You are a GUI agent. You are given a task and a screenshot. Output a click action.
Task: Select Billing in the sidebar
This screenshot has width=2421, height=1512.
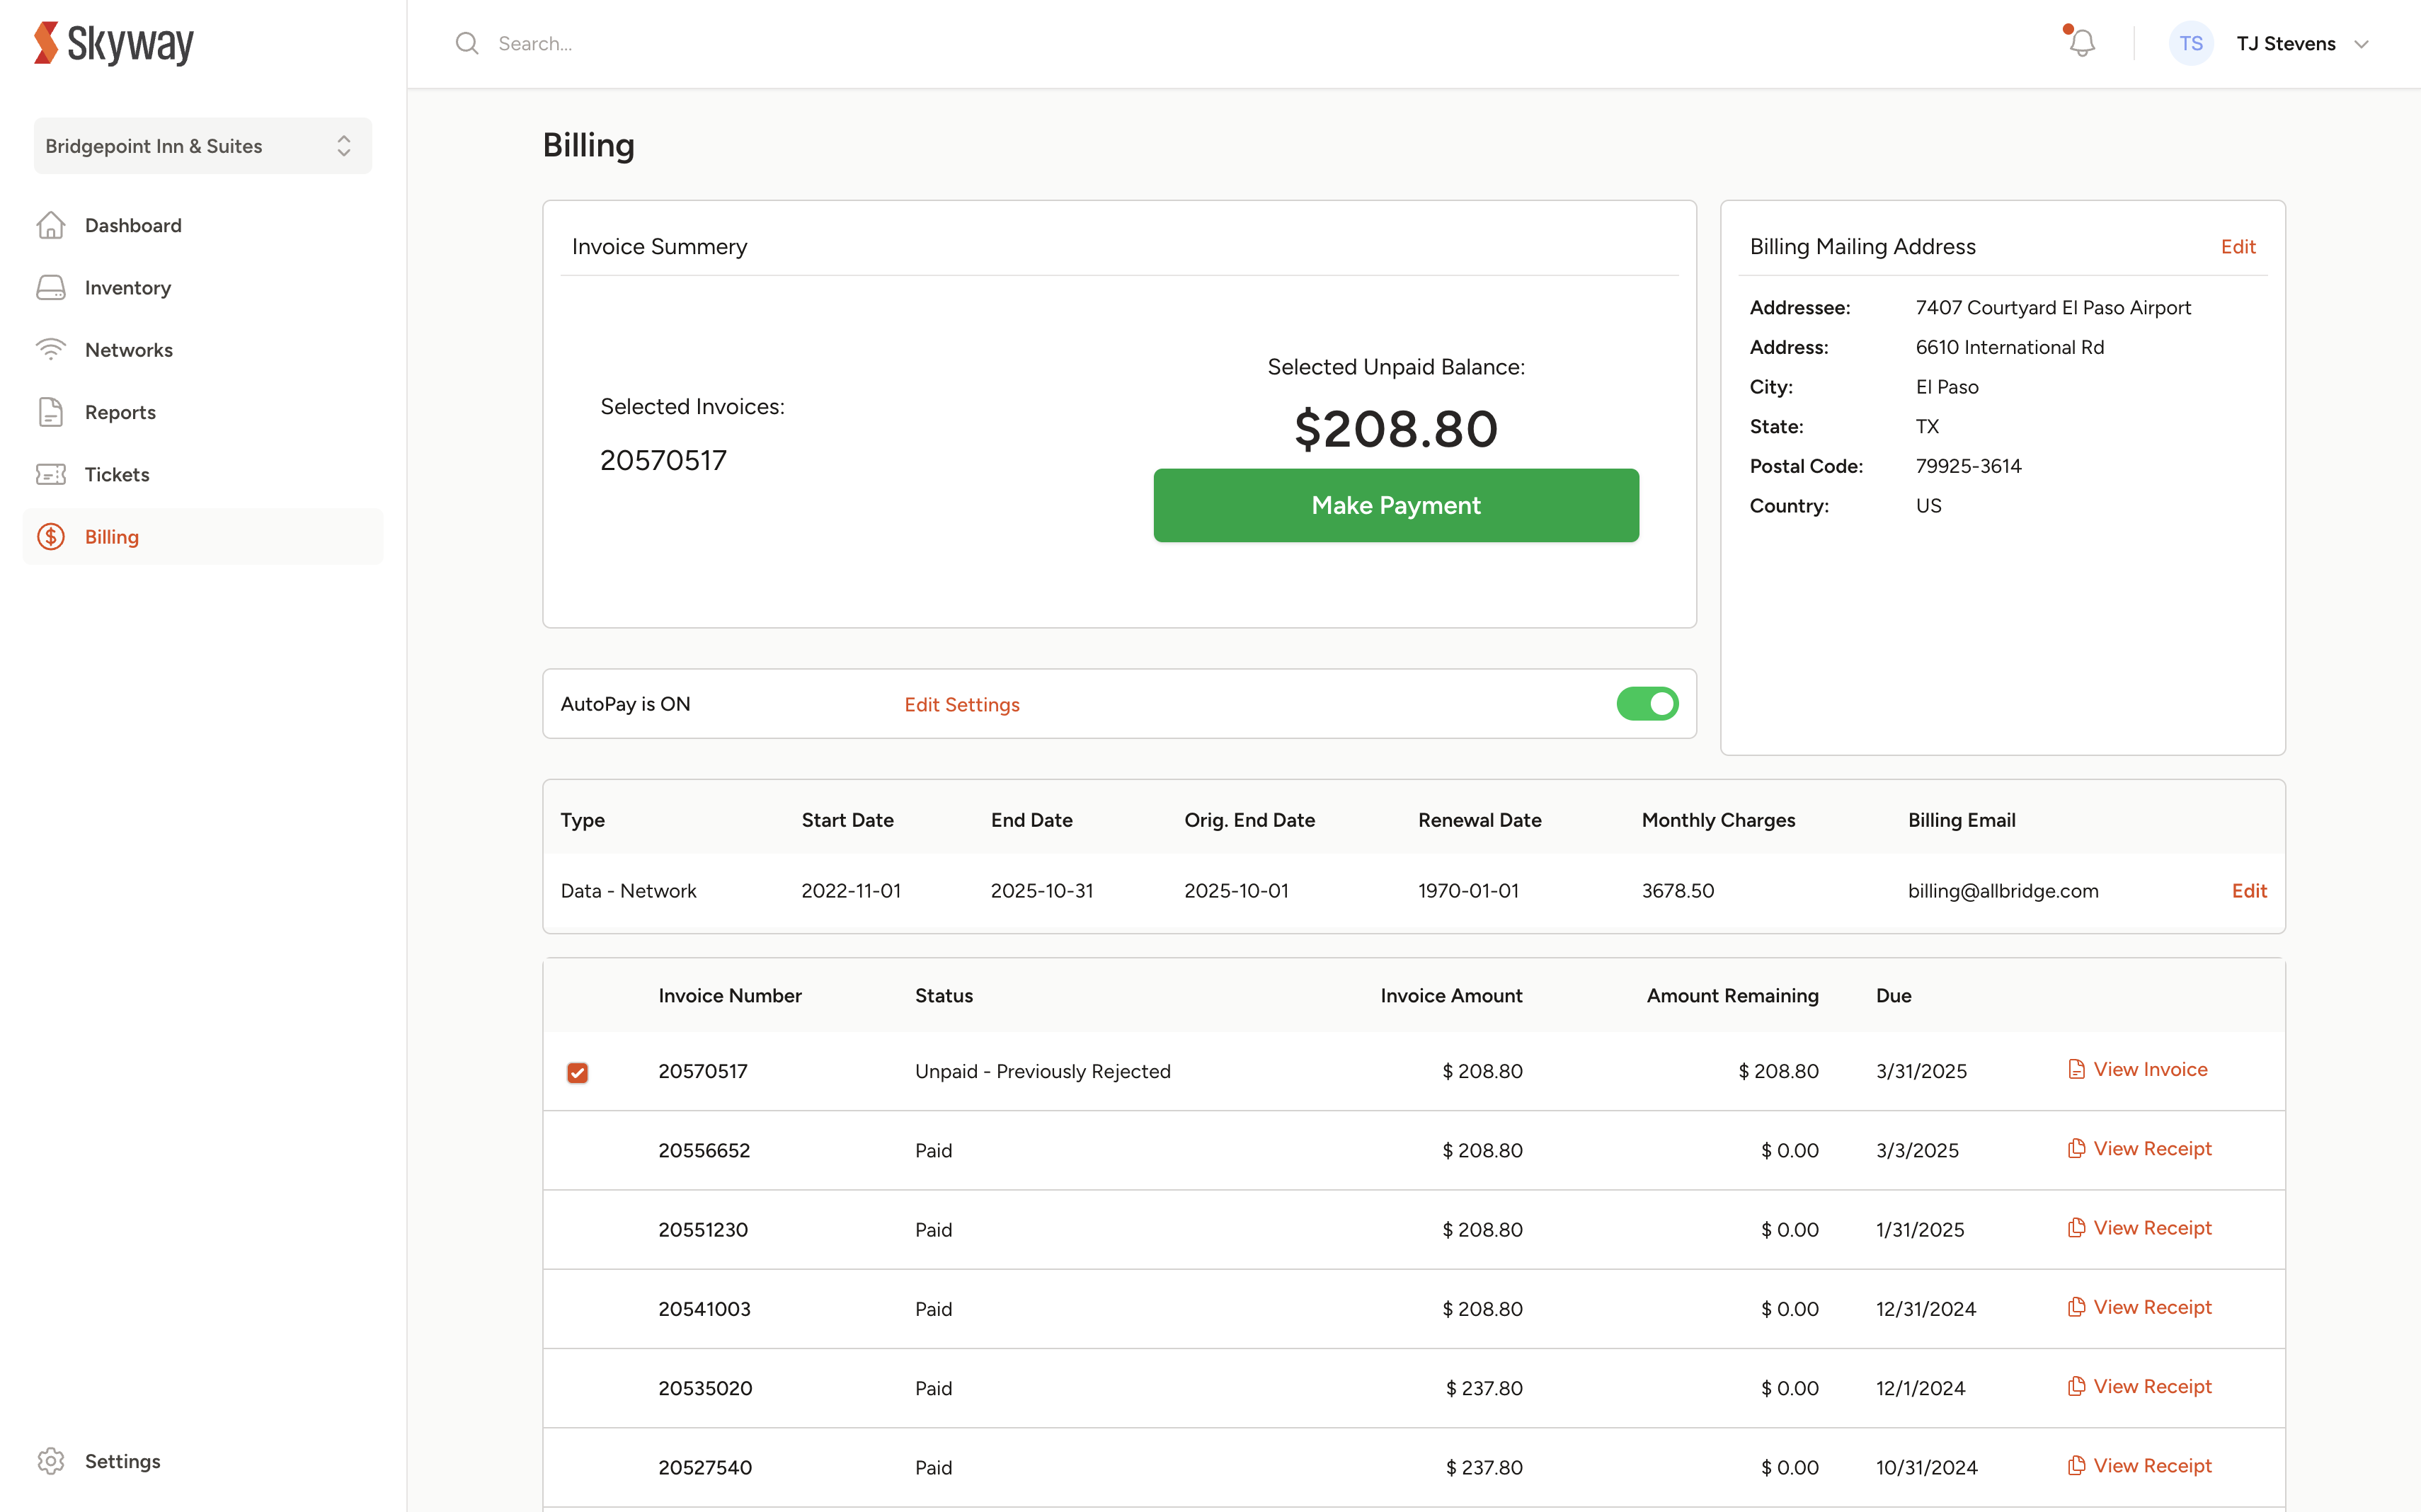click(x=112, y=537)
